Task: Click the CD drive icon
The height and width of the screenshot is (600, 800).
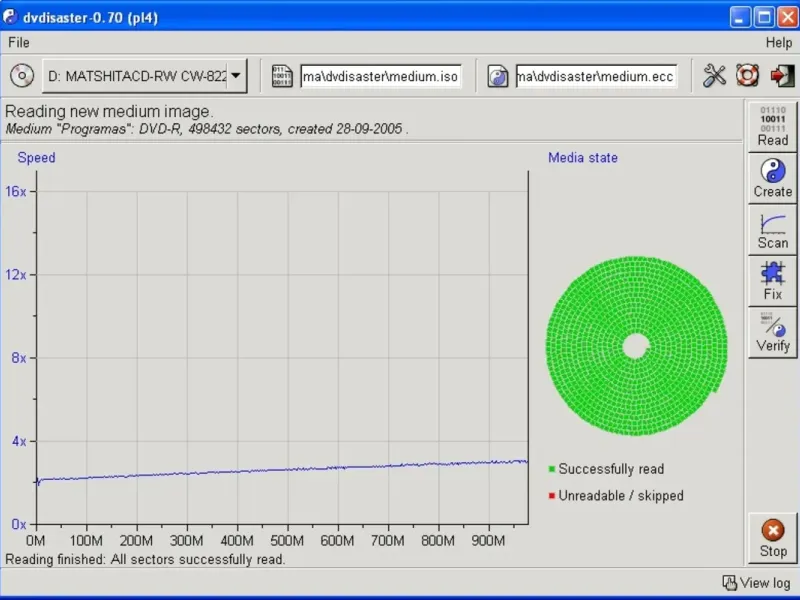Action: (22, 76)
